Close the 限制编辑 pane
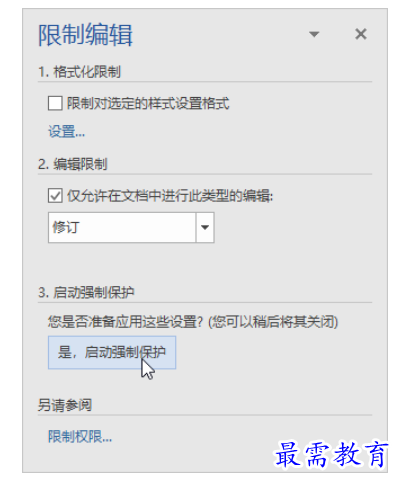Viewport: 397px width, 486px height. (361, 34)
